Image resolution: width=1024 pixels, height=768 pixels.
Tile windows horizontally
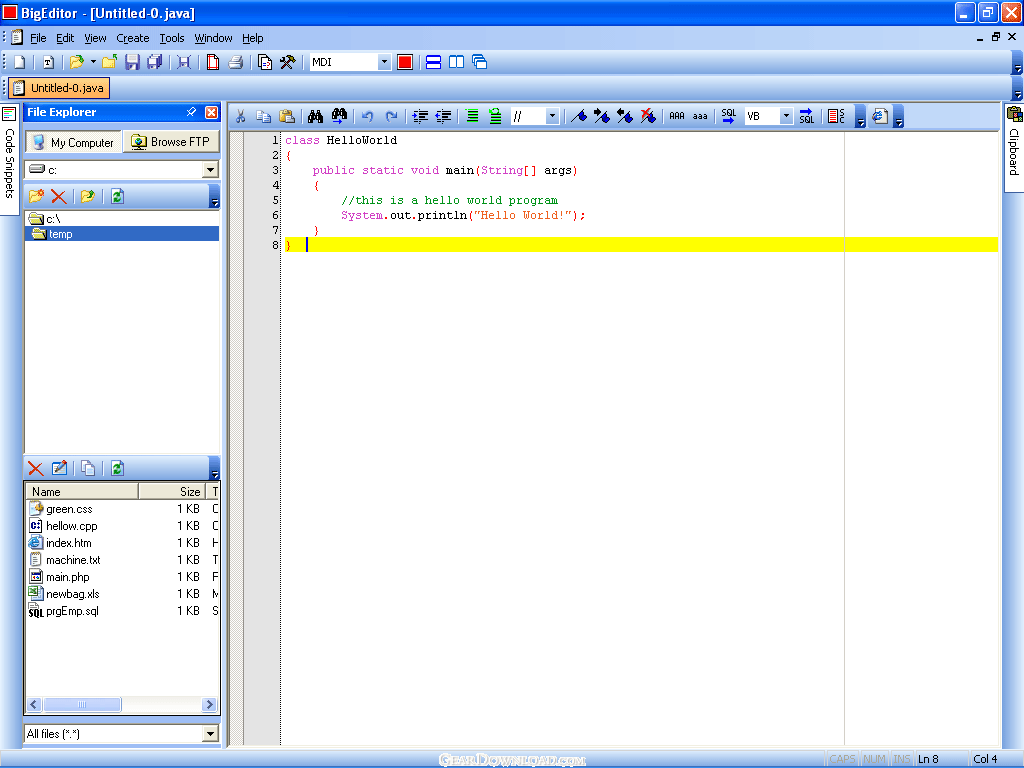(433, 62)
